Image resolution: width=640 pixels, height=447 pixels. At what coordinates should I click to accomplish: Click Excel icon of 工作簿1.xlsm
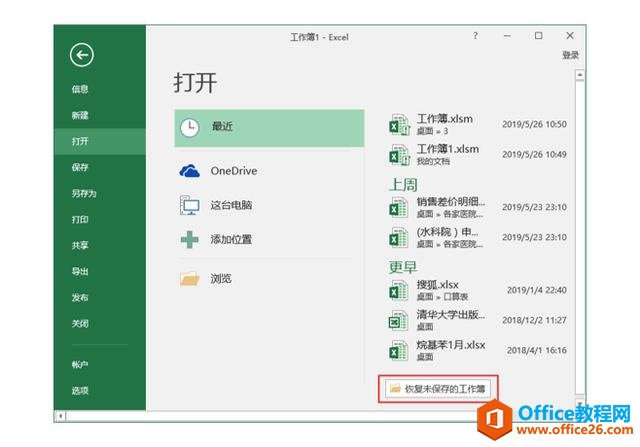399,155
